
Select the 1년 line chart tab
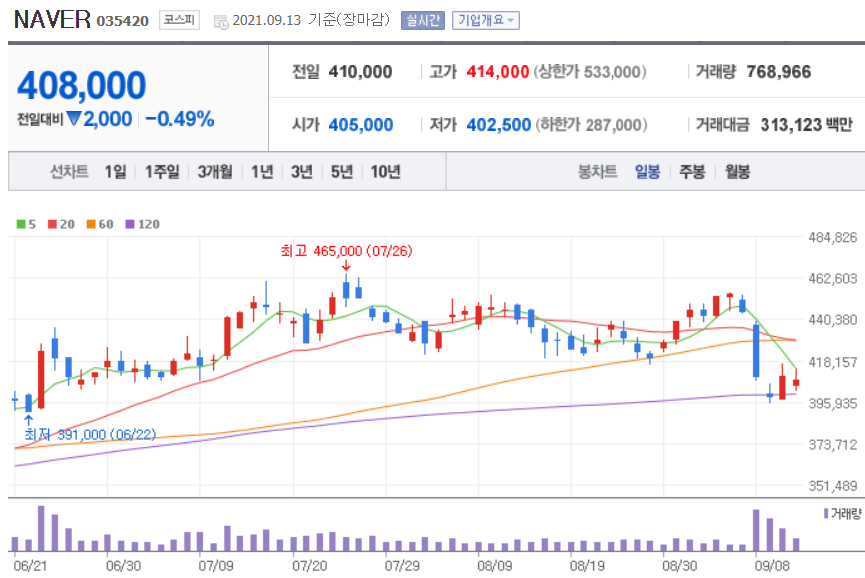tap(262, 172)
